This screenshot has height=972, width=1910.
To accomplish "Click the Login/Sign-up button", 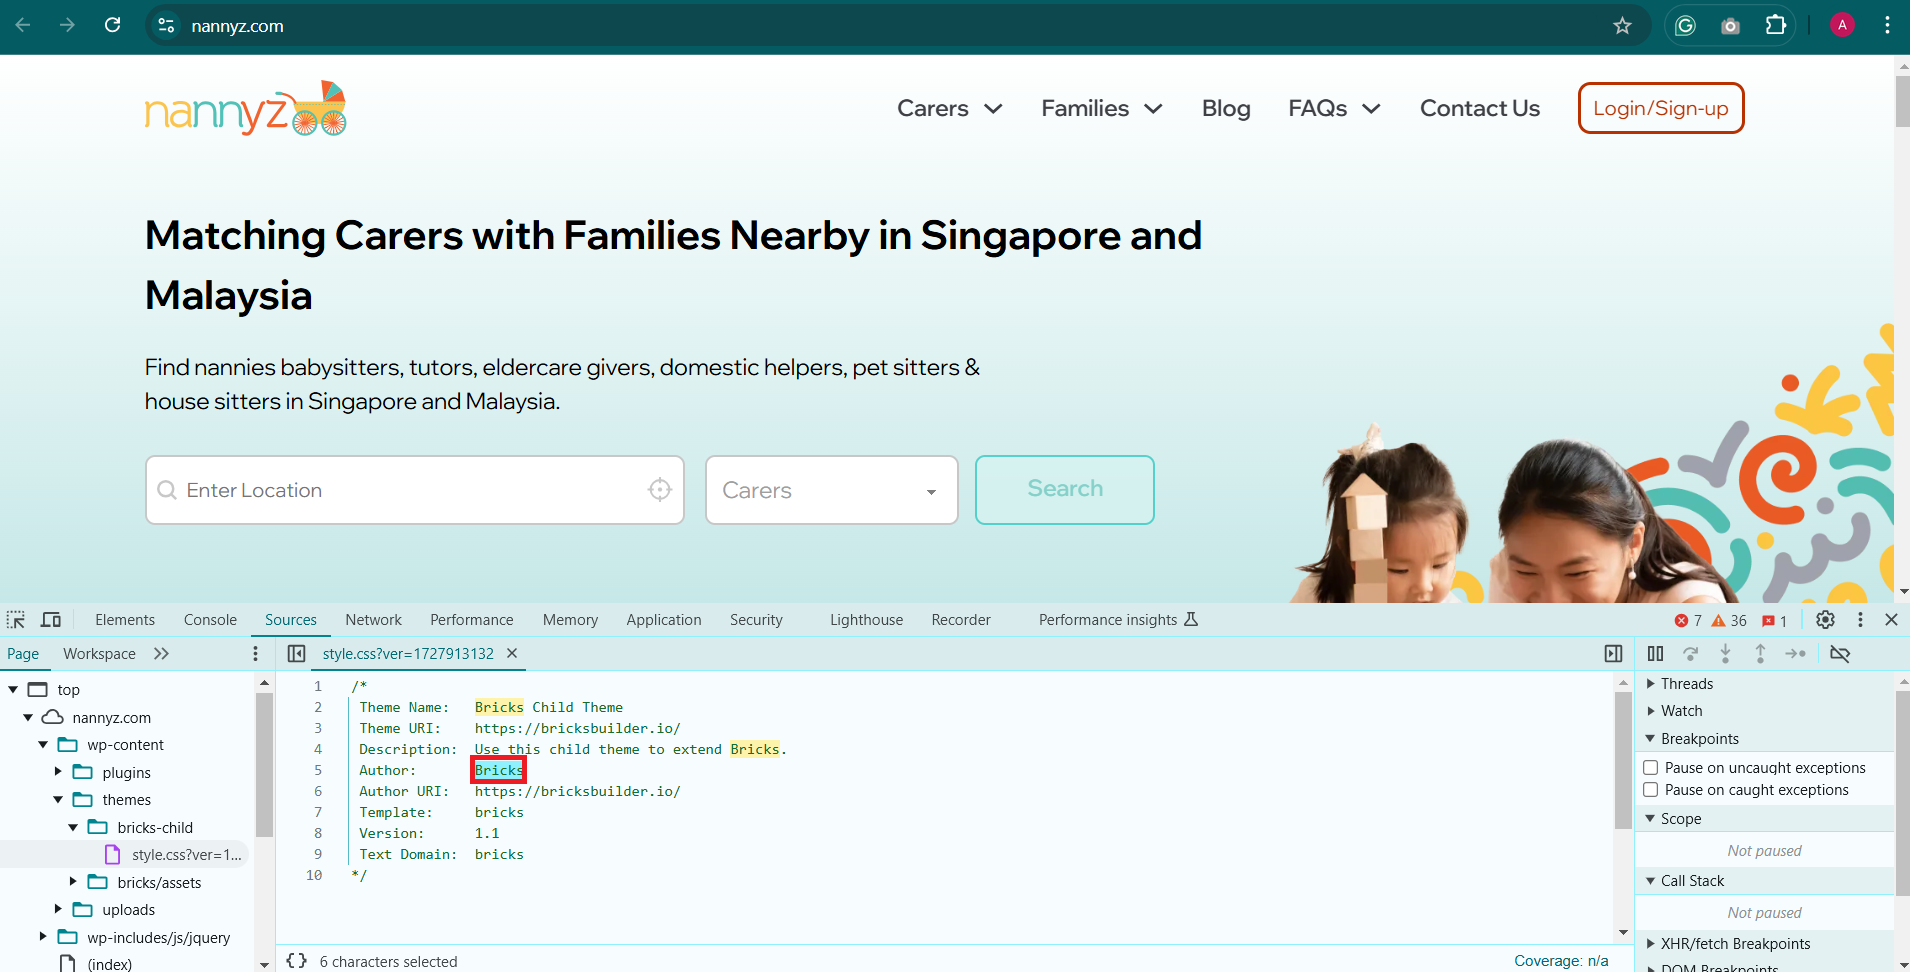I will (x=1661, y=108).
